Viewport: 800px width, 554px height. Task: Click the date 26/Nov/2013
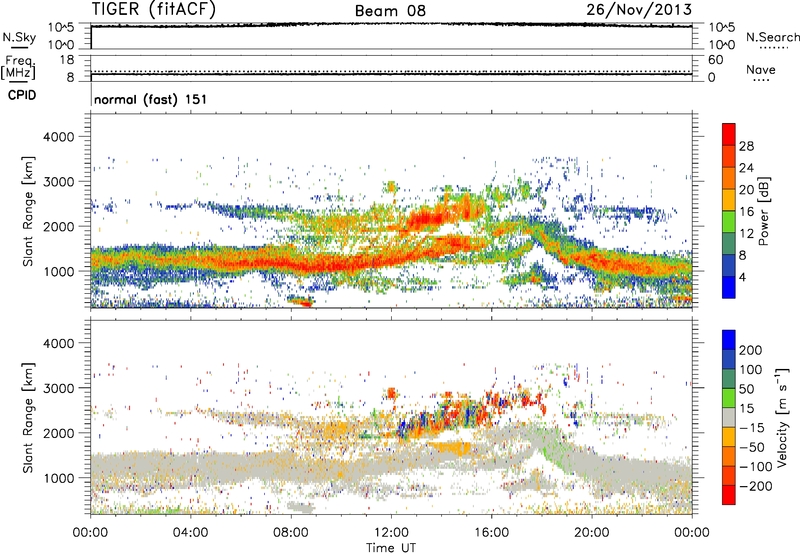(639, 9)
